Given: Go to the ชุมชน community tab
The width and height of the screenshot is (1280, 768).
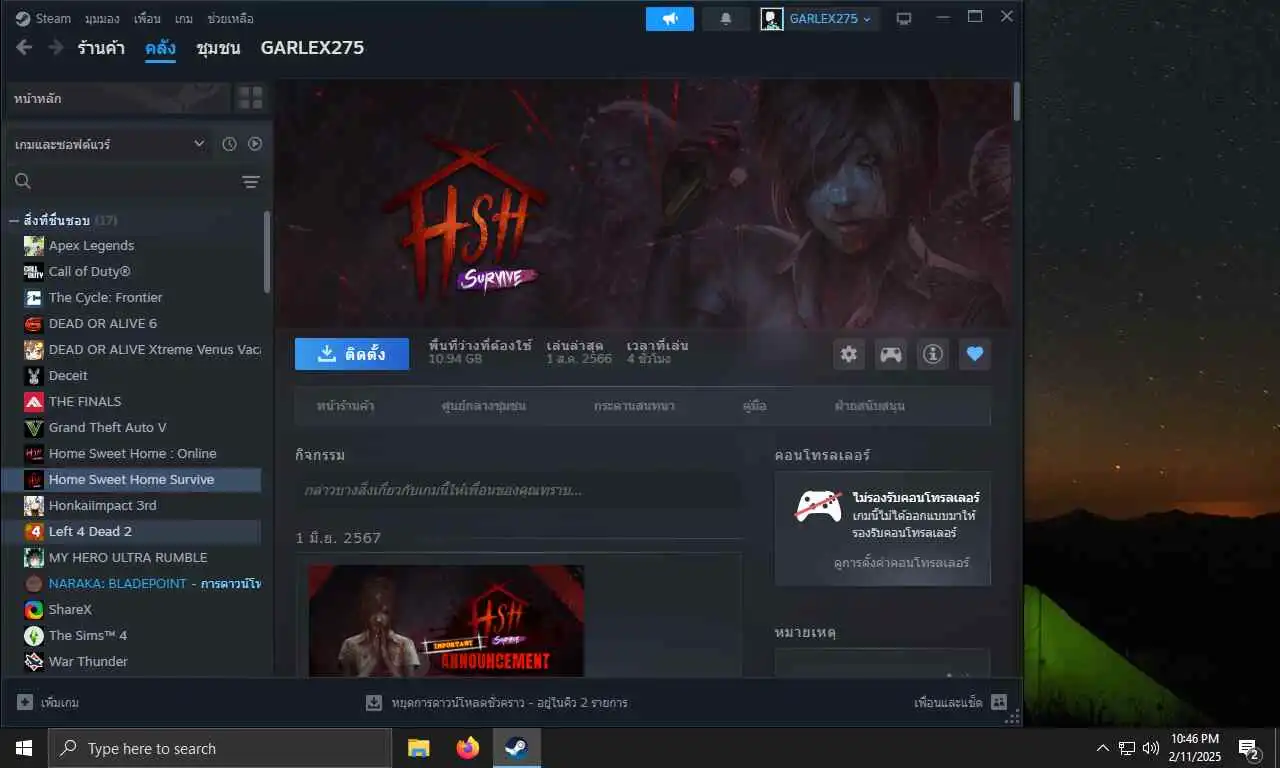Looking at the screenshot, I should [218, 48].
